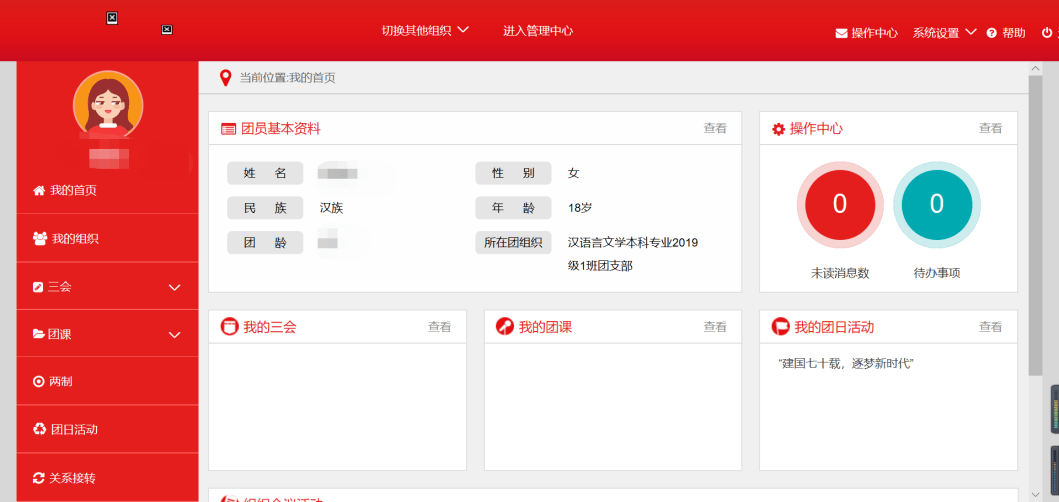The height and width of the screenshot is (502, 1059).
Task: Click the scrollbar down arrow
Action: tap(1035, 495)
